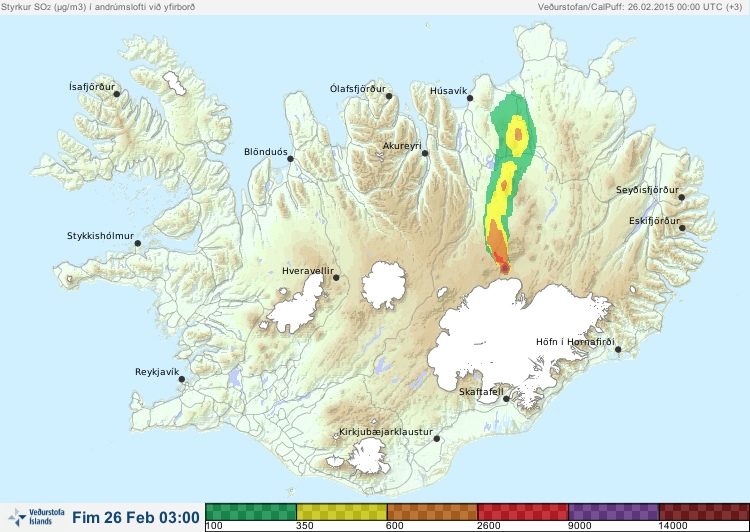Click the Langjökull glacier west of Hveravellir
This screenshot has width=750, height=532.
click(x=297, y=304)
